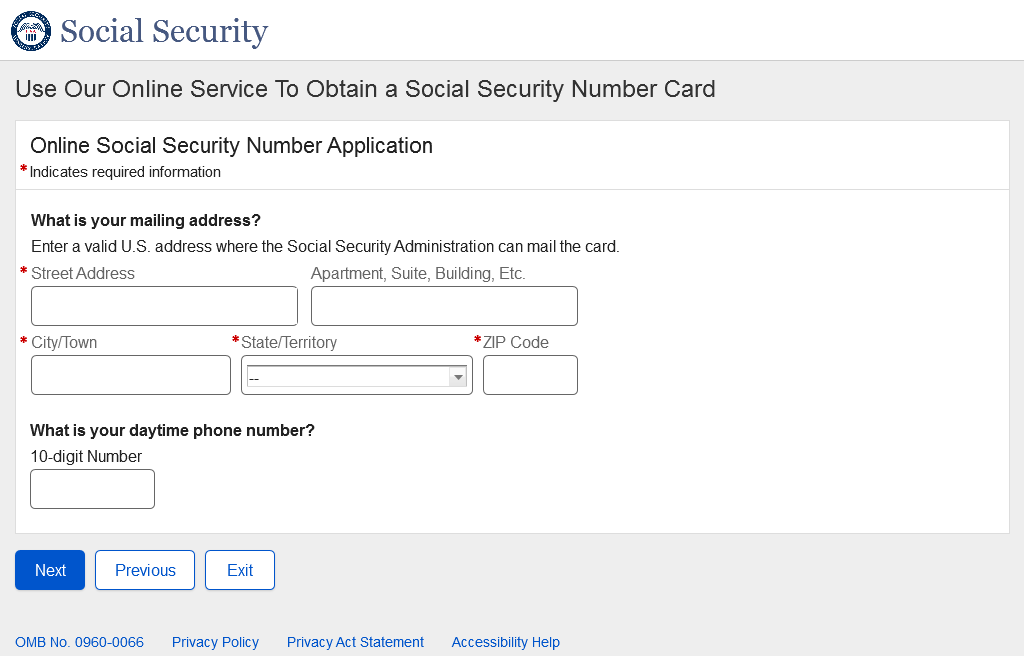Image resolution: width=1024 pixels, height=656 pixels.
Task: Click into the ZIP Code field
Action: tap(530, 375)
